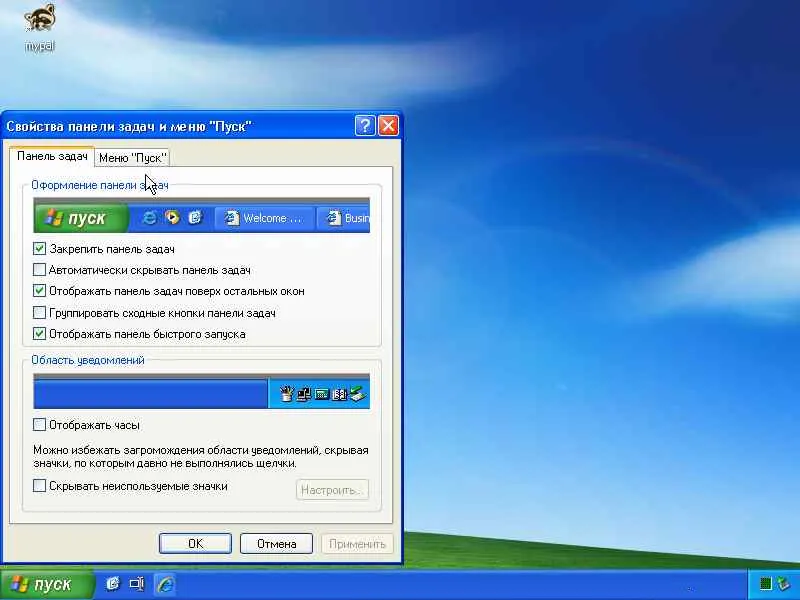Click the dialog title bar text
The width and height of the screenshot is (800, 600).
[129, 126]
